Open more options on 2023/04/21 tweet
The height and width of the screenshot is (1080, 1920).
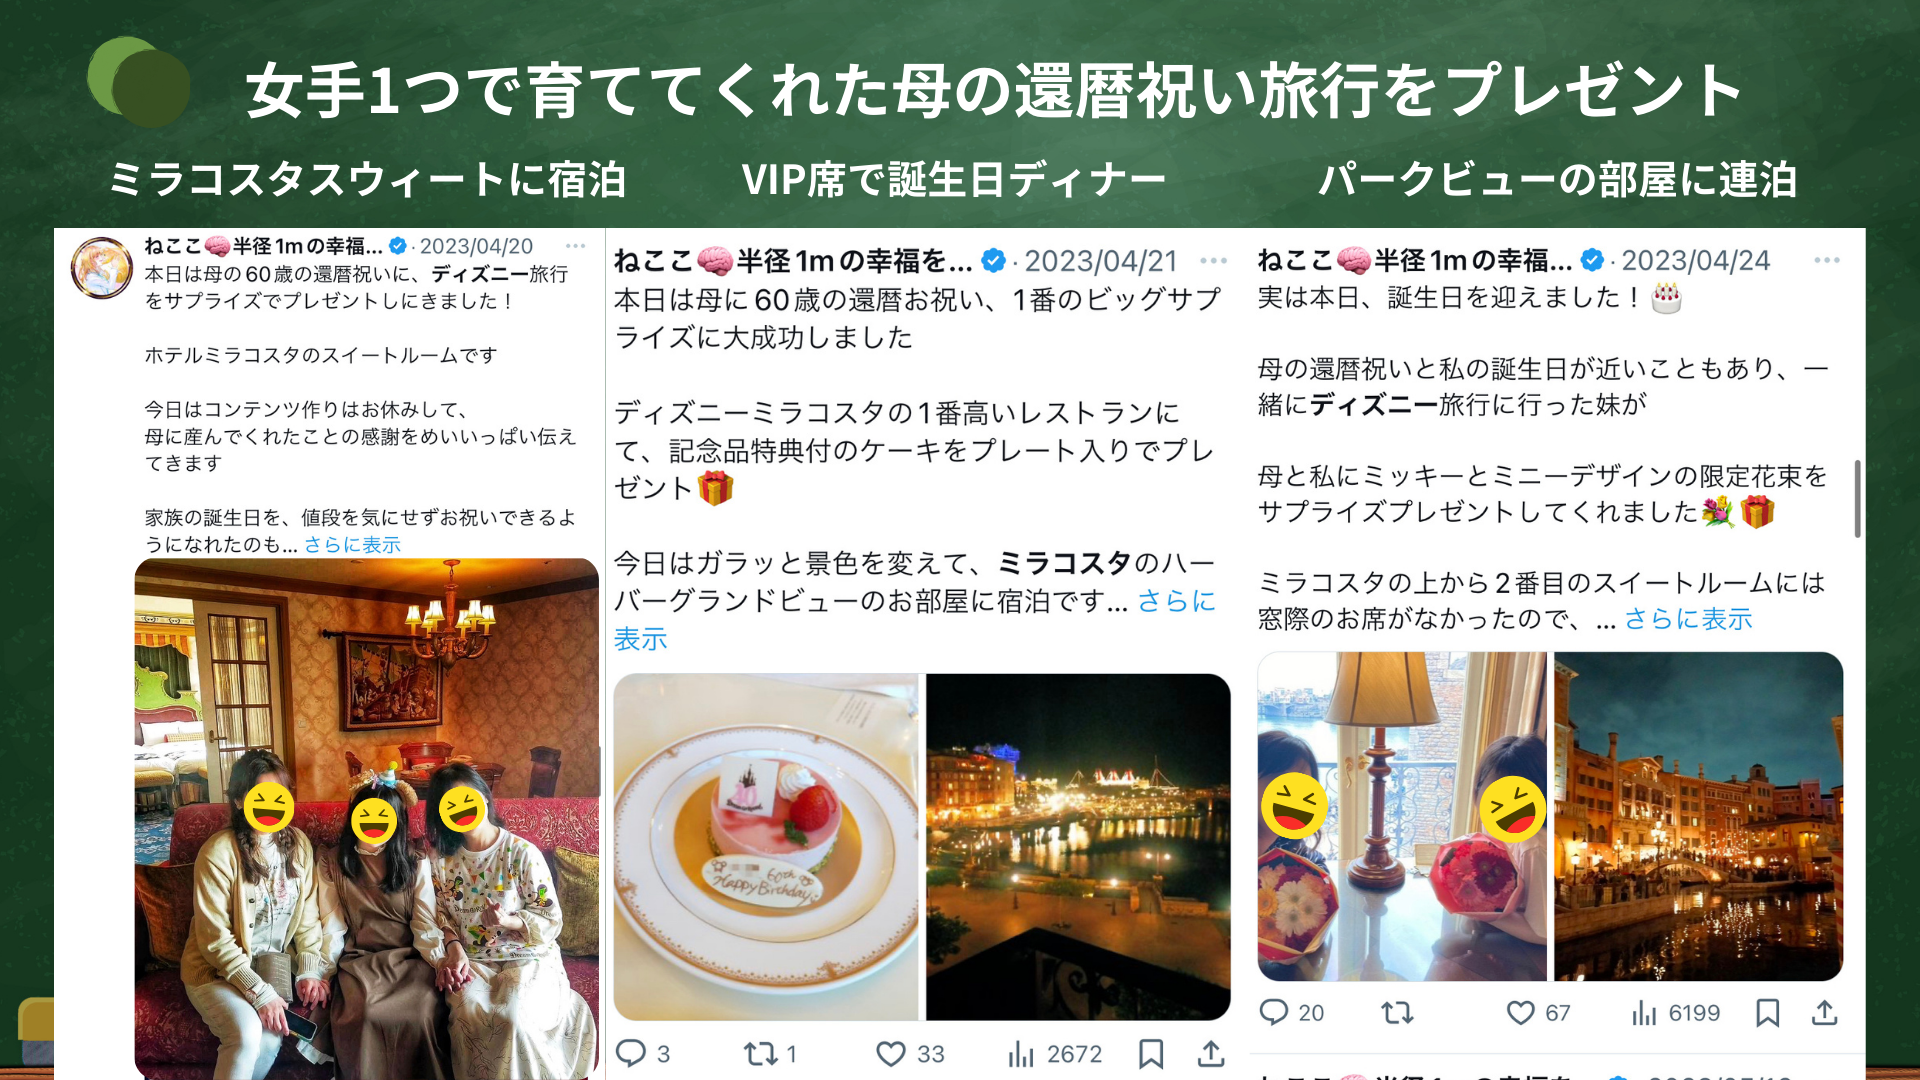(1214, 261)
